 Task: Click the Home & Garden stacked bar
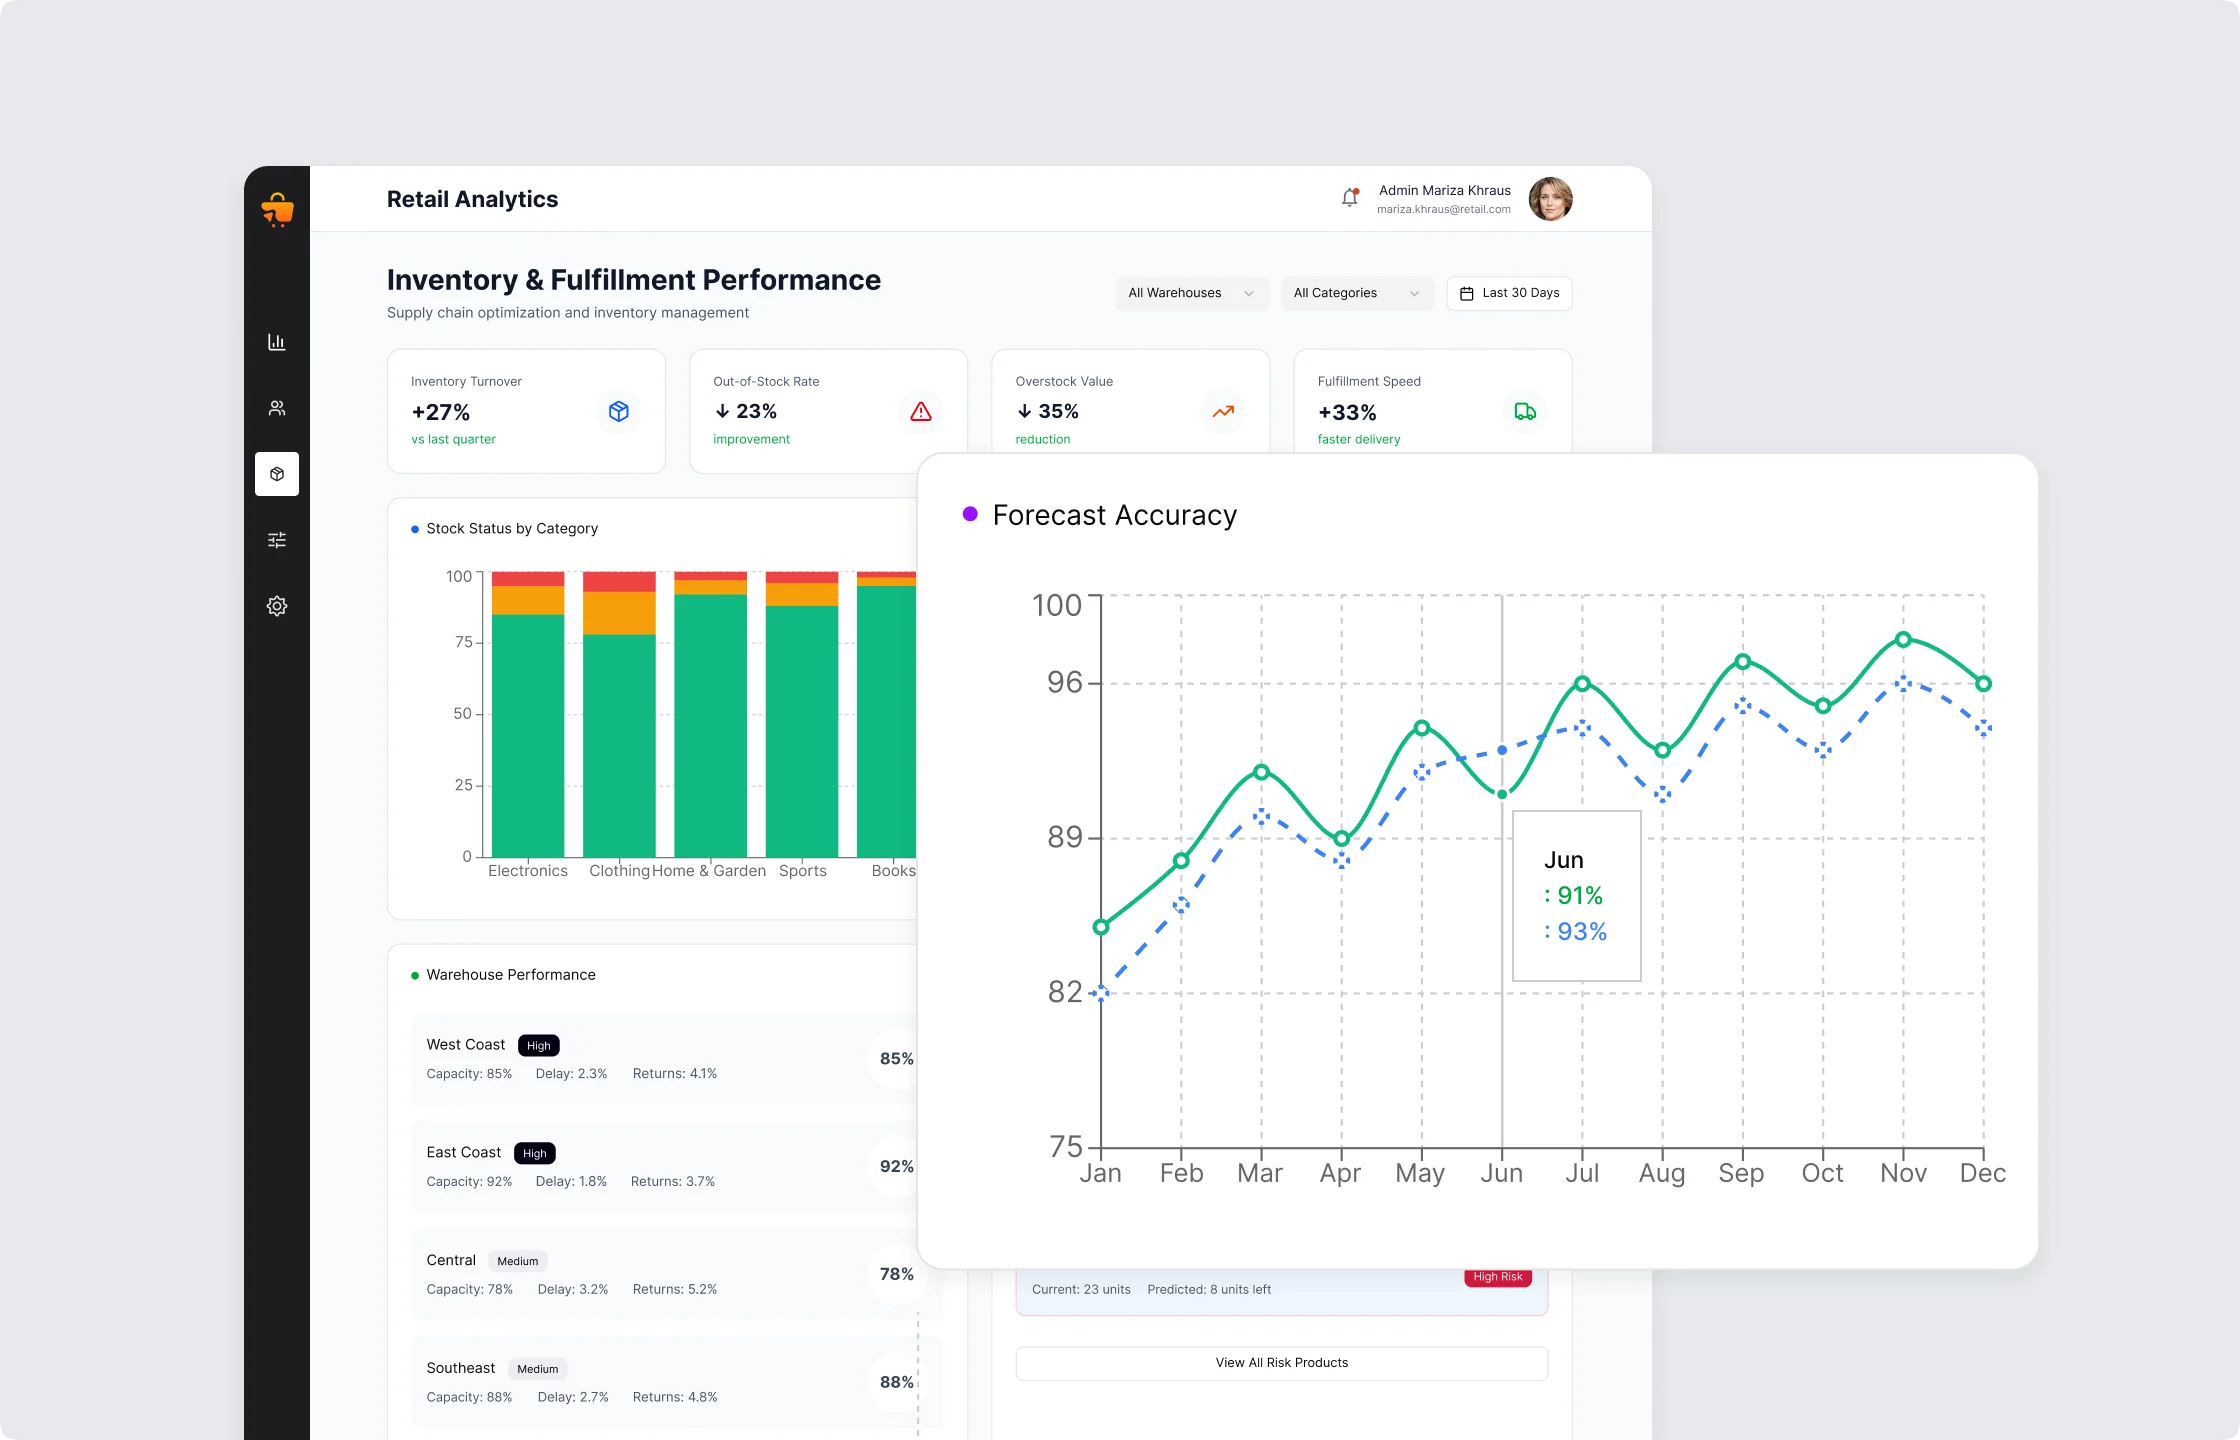(711, 714)
